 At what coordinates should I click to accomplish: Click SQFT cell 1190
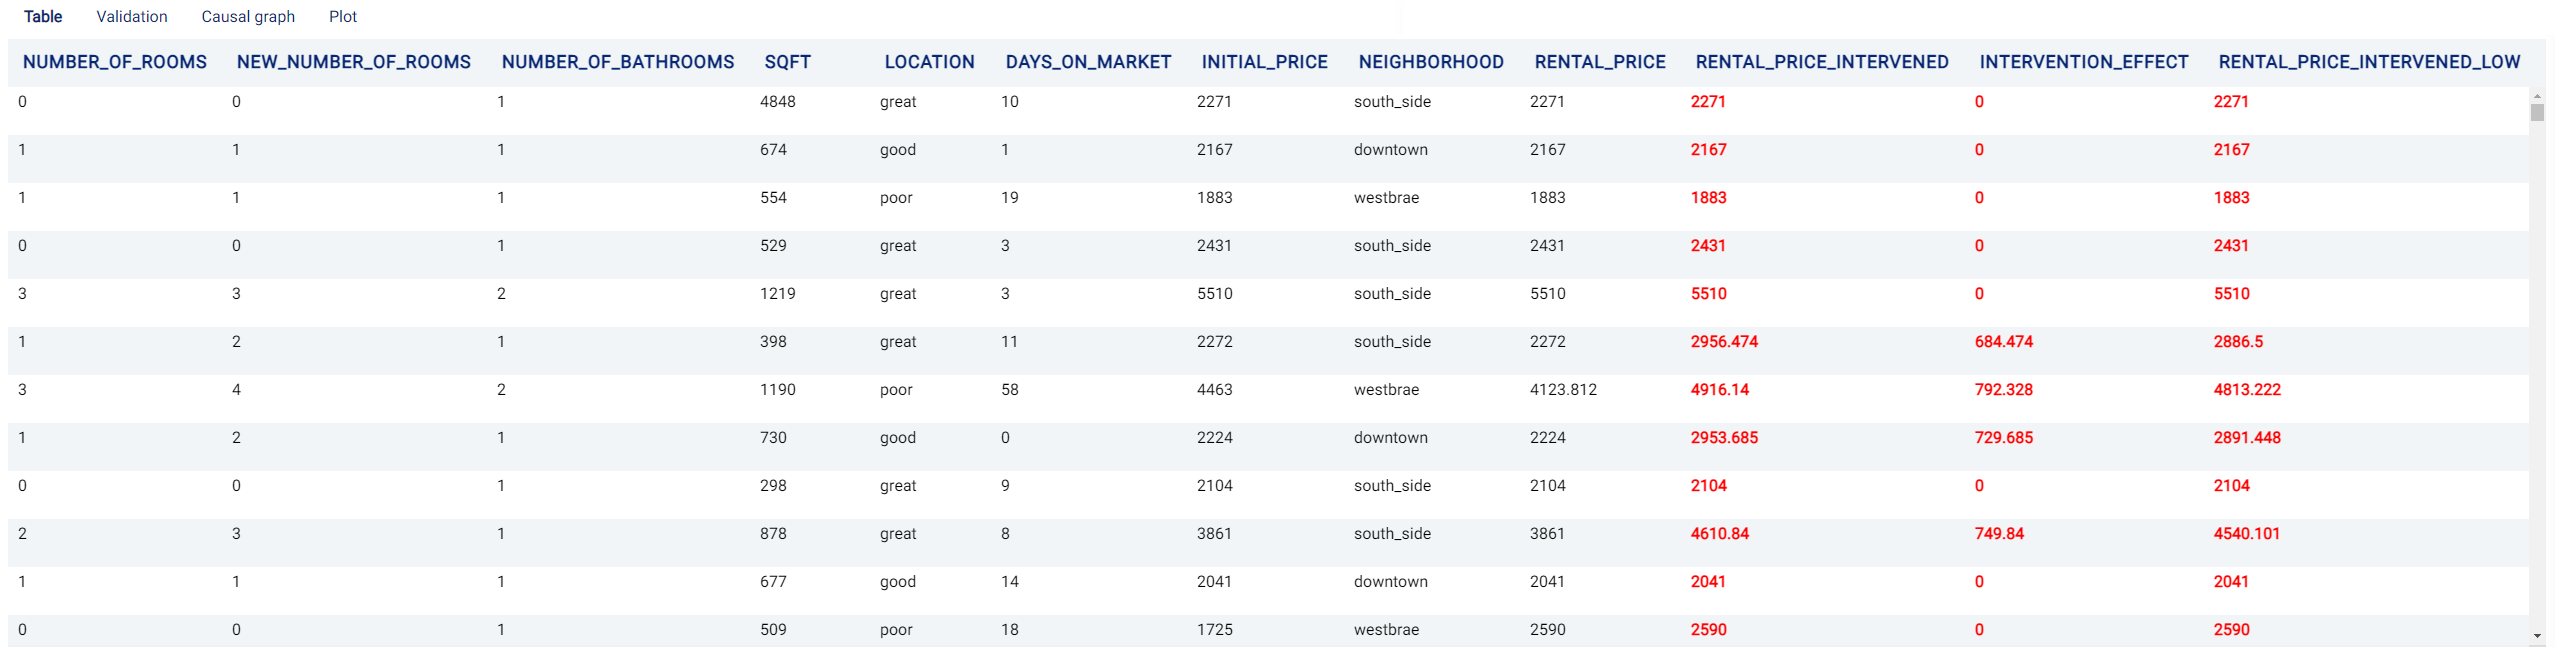778,390
